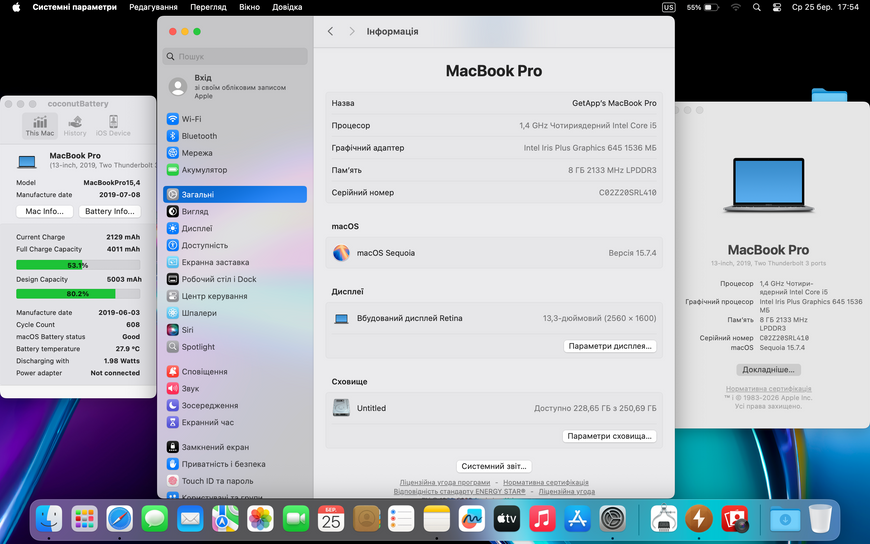The width and height of the screenshot is (870, 544).
Task: Open Звук settings
Action: [235, 389]
